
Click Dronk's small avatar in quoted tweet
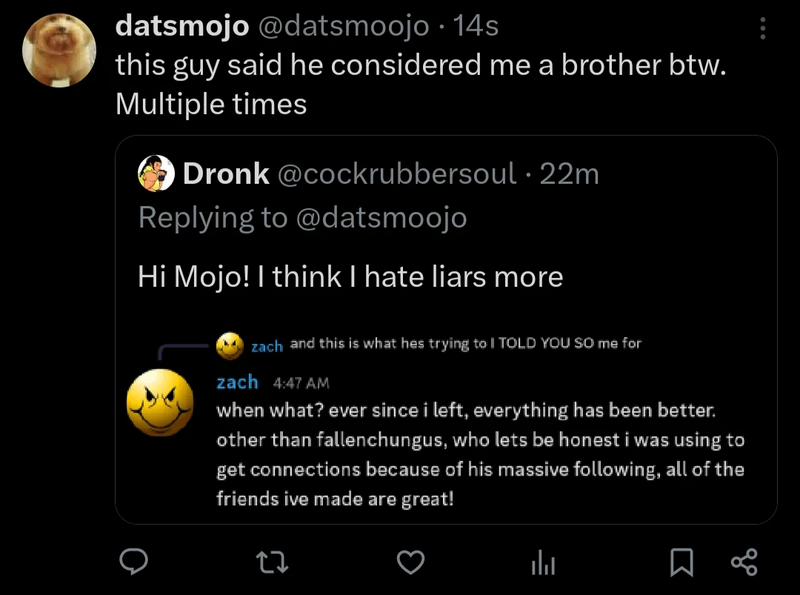(155, 174)
